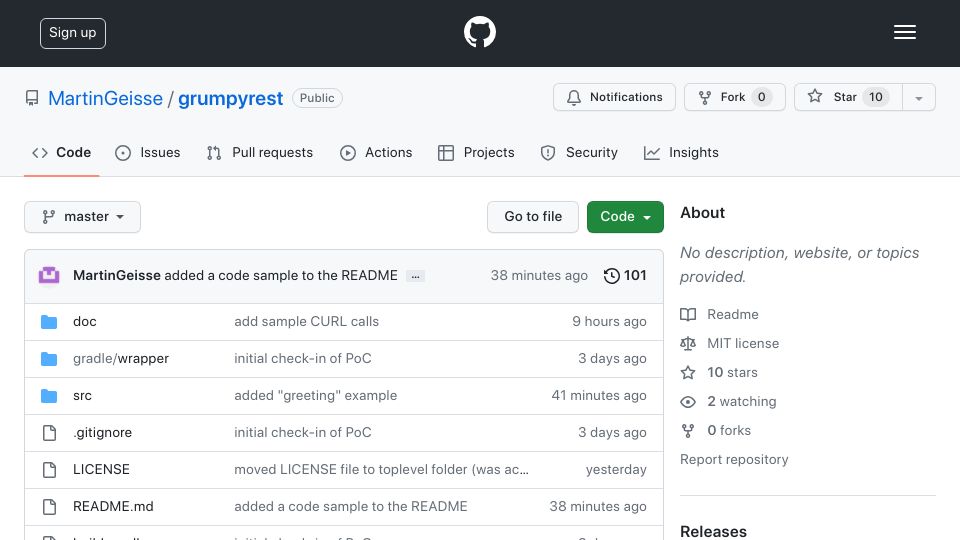This screenshot has width=960, height=540.
Task: Open the Insights tab
Action: pos(681,152)
